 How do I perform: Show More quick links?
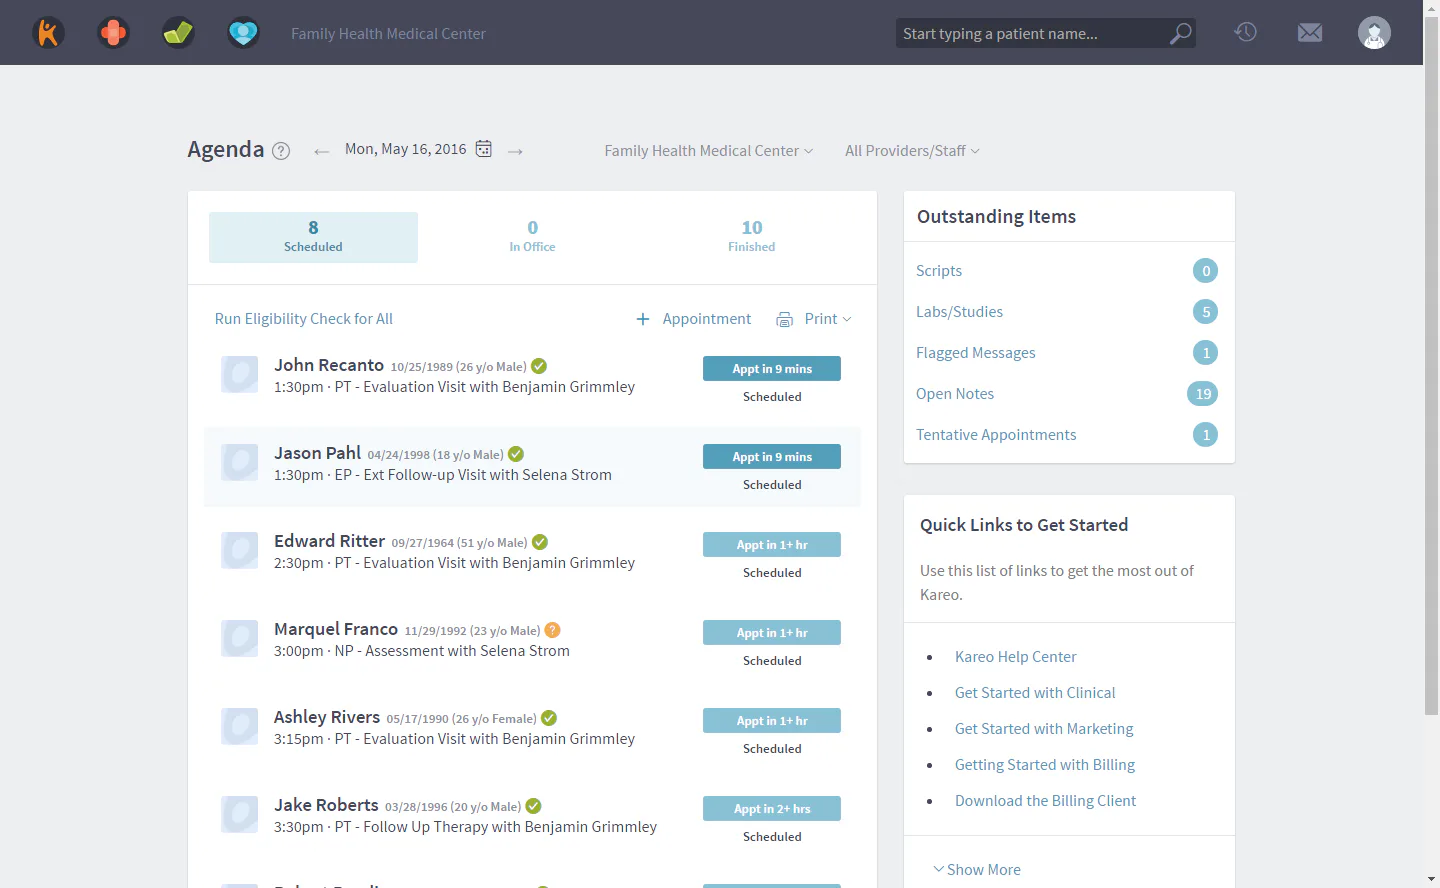(x=977, y=869)
